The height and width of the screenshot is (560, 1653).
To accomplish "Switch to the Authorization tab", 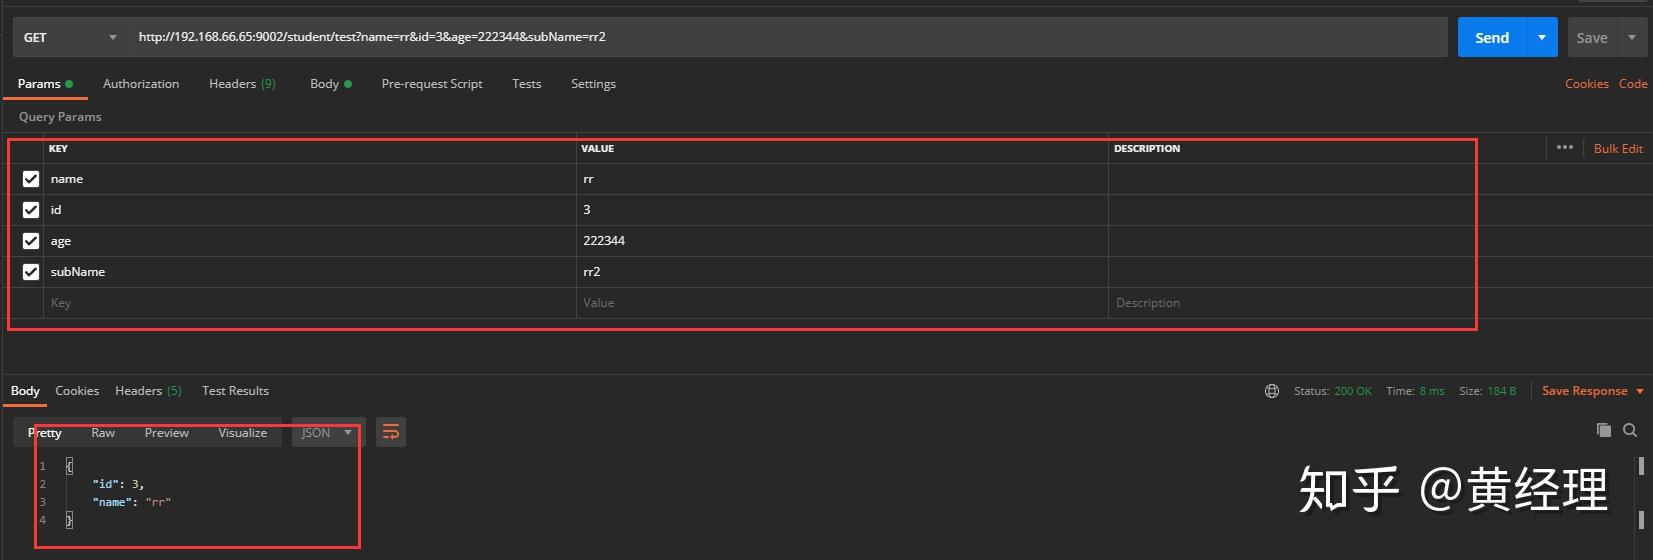I will 141,84.
